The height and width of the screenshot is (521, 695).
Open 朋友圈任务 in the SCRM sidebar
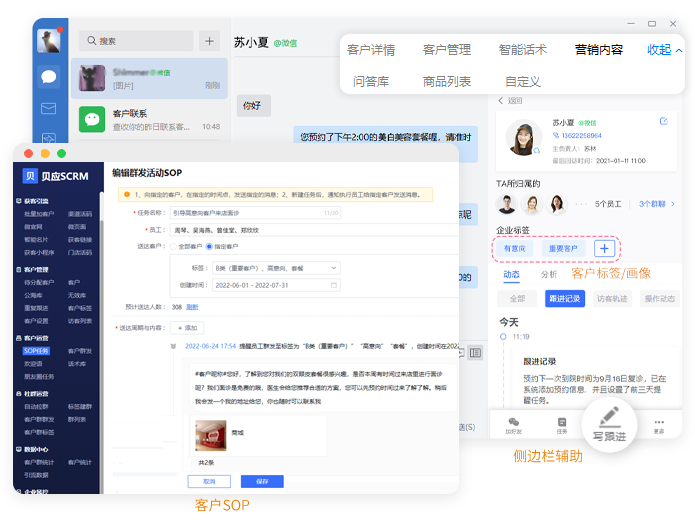[x=39, y=376]
